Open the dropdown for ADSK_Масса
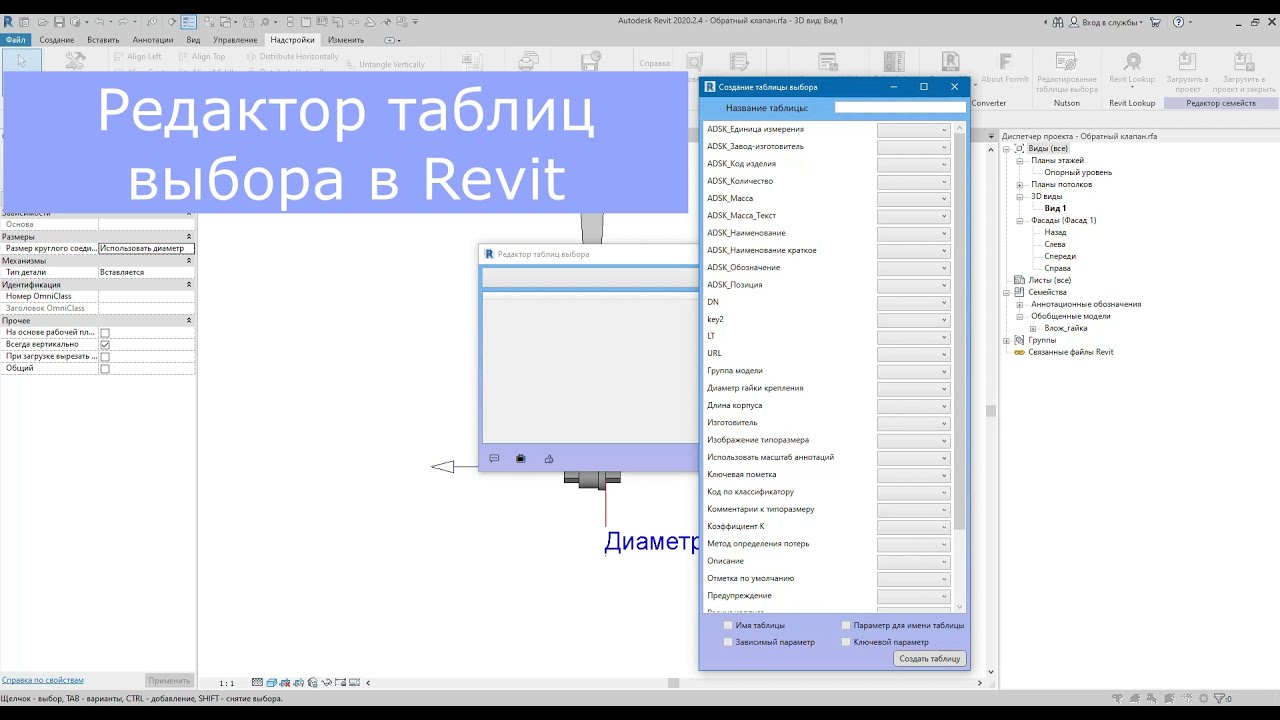 pos(913,199)
